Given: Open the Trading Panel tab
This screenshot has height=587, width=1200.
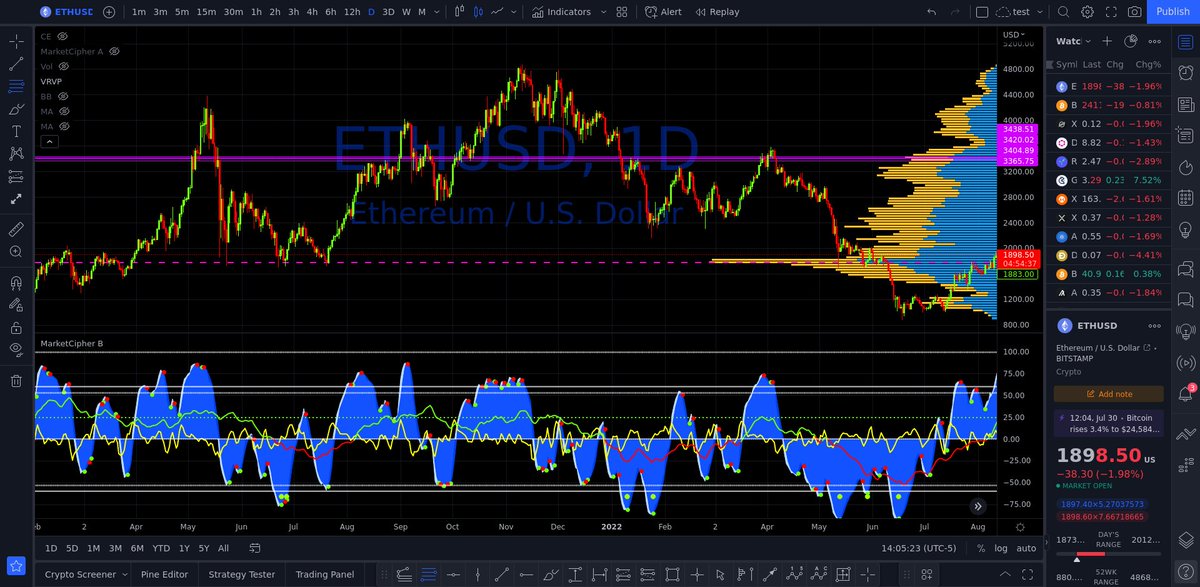Looking at the screenshot, I should pos(325,574).
